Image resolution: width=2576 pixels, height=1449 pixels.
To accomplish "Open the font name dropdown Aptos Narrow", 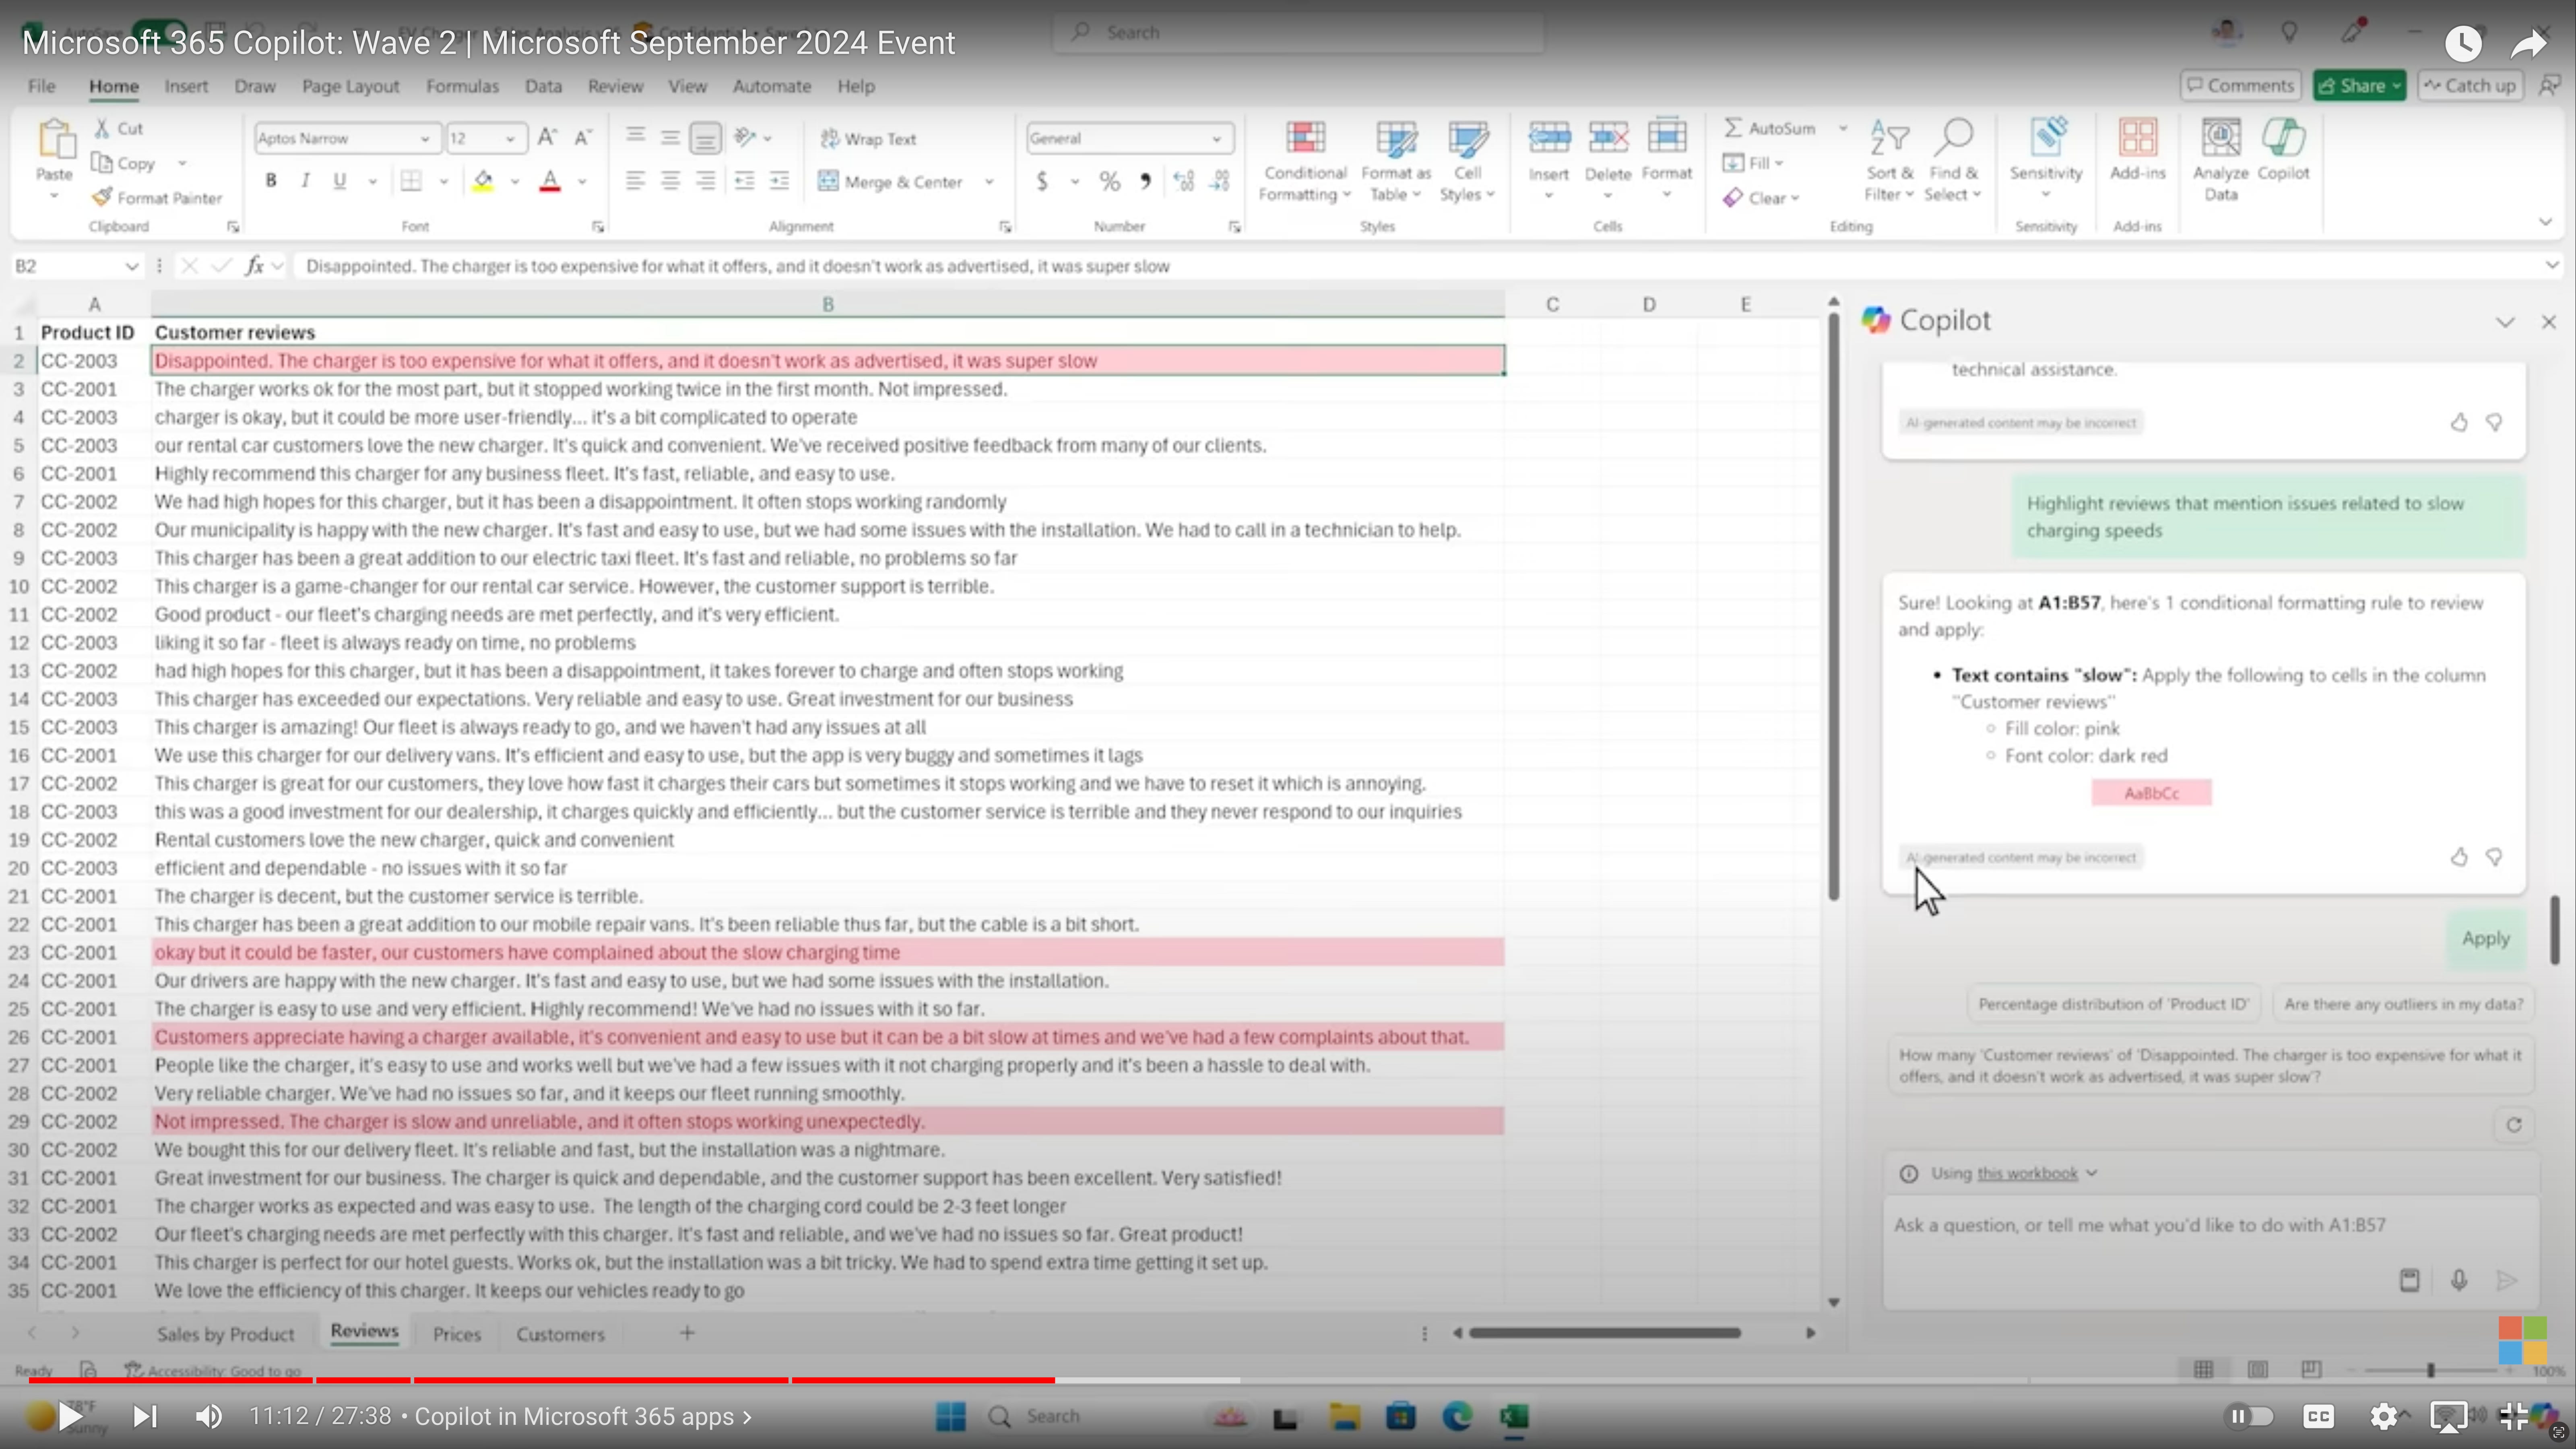I will [x=425, y=139].
